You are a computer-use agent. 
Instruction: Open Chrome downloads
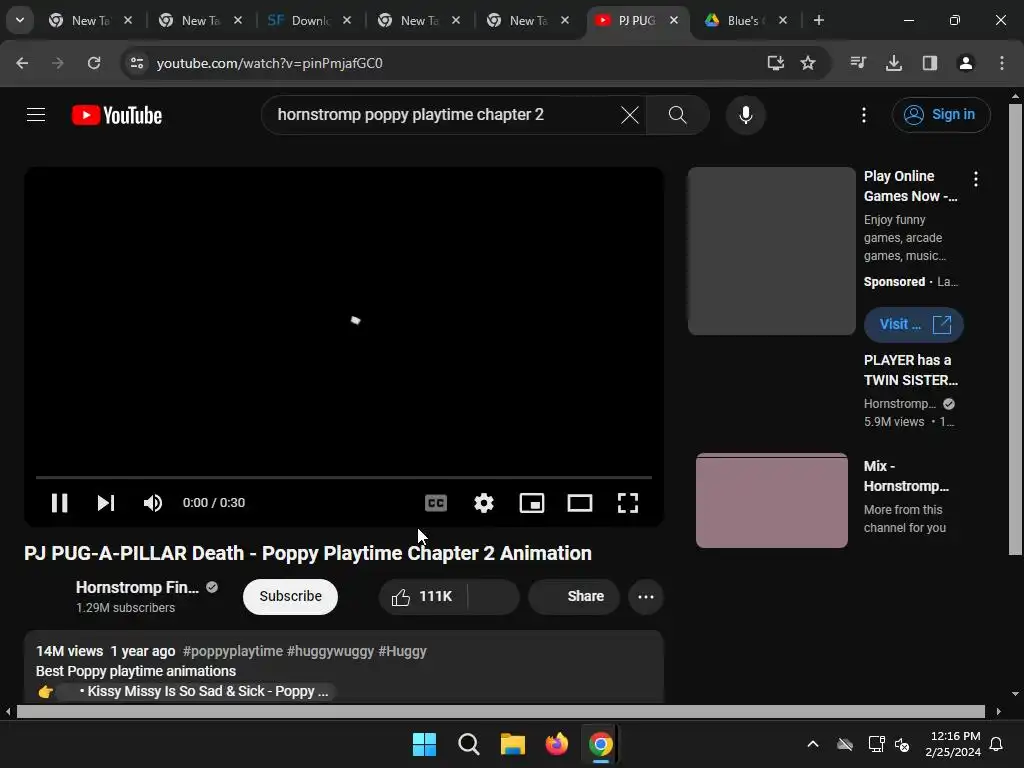893,63
